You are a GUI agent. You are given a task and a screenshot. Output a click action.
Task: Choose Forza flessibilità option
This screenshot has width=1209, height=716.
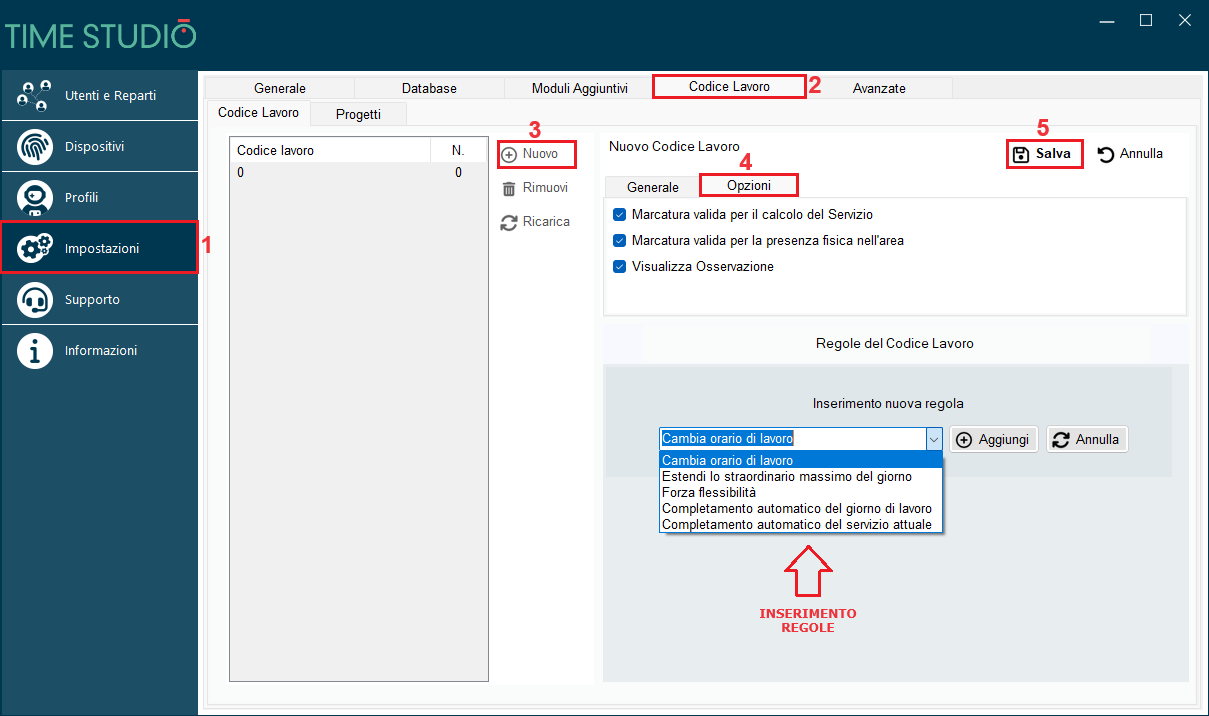[801, 493]
